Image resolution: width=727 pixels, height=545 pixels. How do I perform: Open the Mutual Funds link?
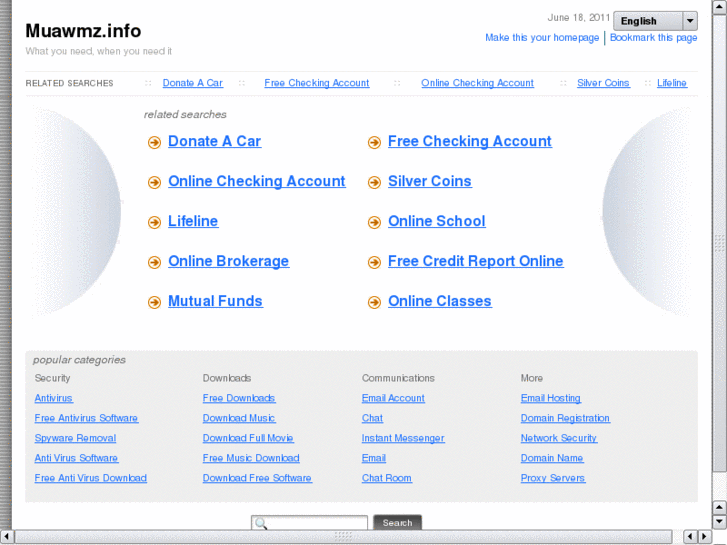point(215,301)
